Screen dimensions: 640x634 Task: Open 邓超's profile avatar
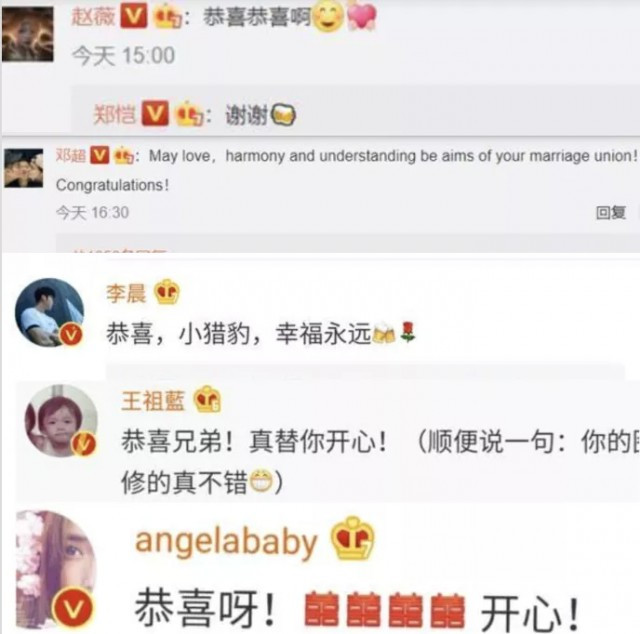(x=23, y=168)
